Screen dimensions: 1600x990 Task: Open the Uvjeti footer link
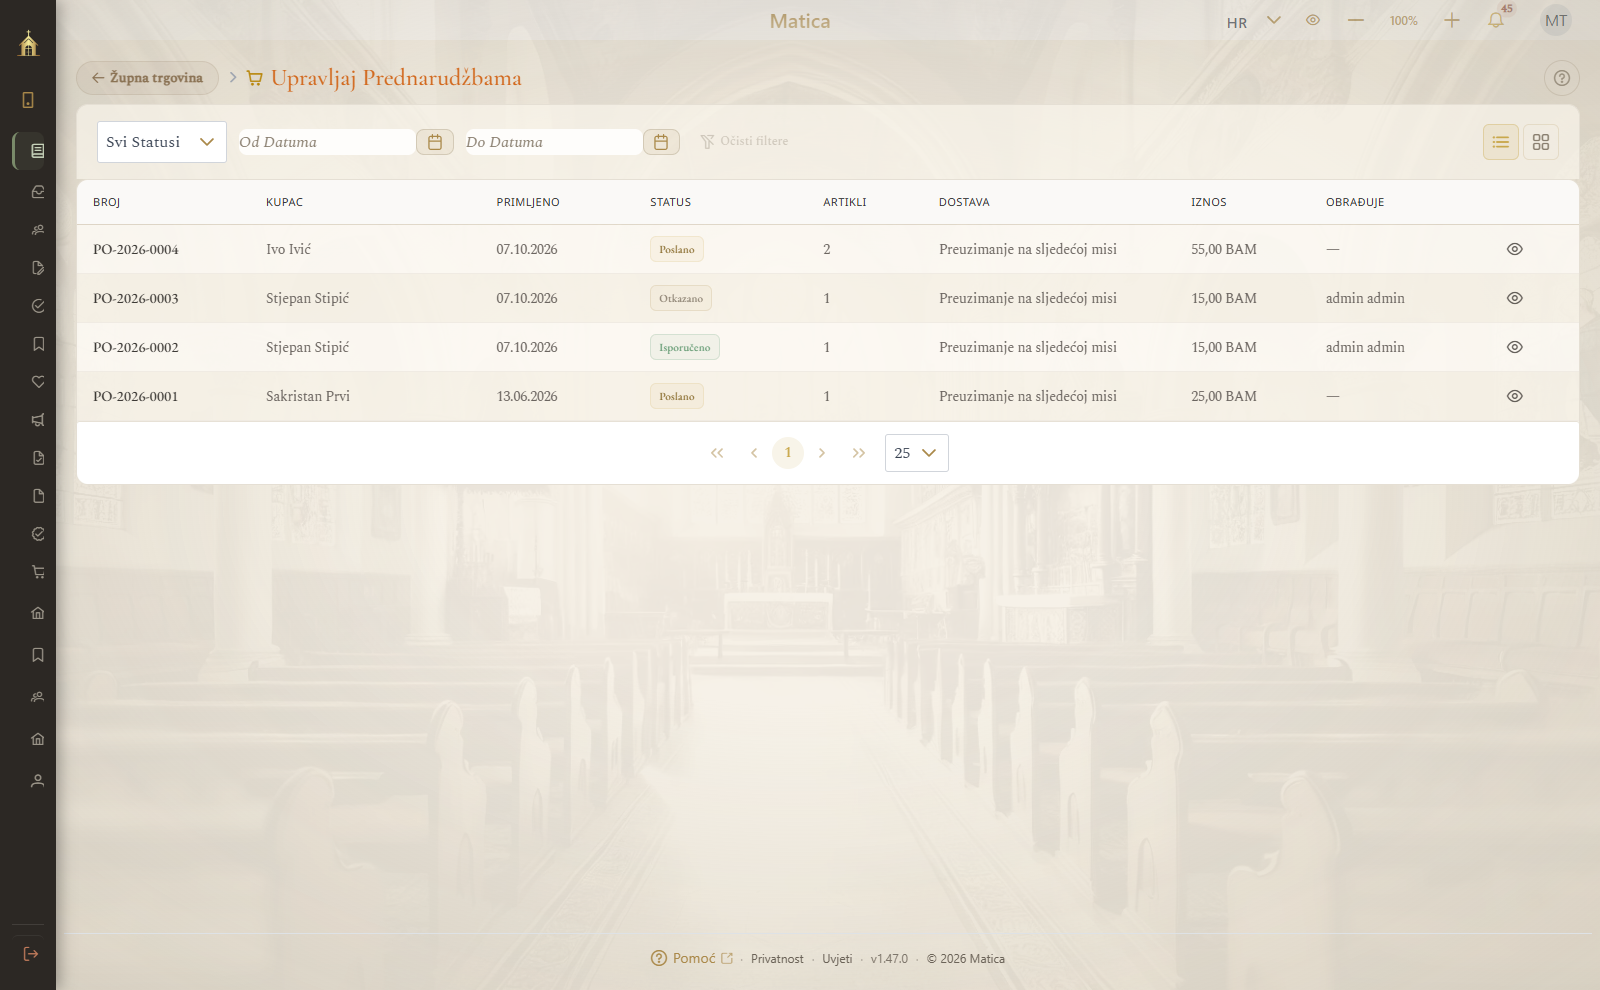837,959
